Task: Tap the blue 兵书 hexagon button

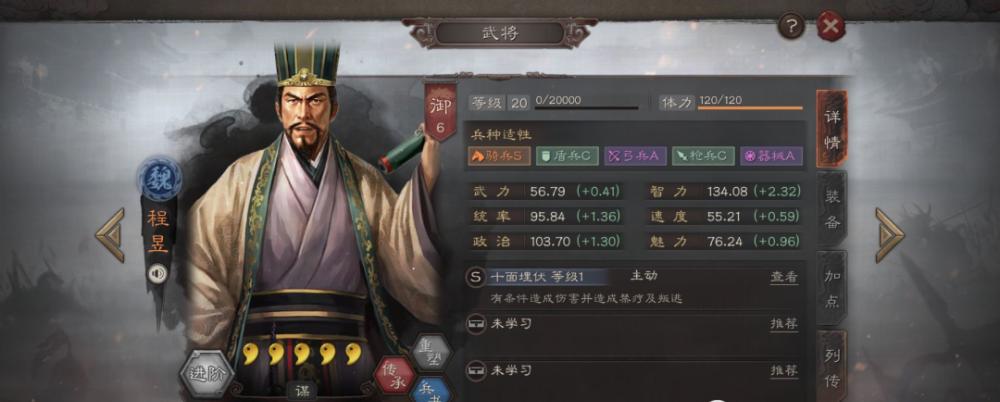Action: 432,391
